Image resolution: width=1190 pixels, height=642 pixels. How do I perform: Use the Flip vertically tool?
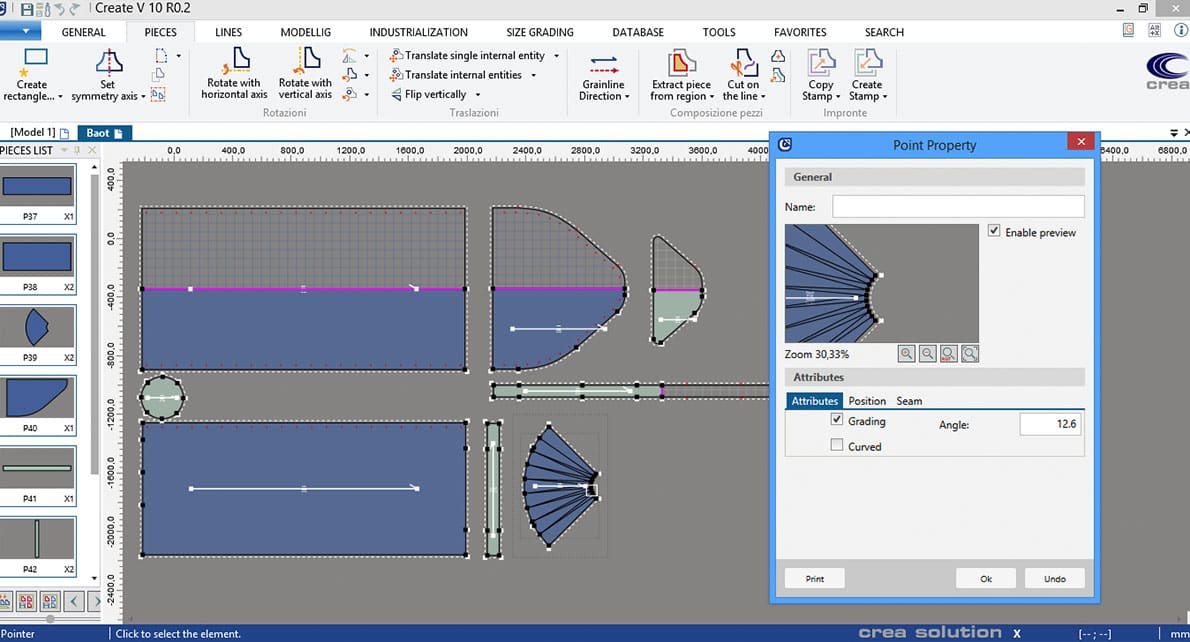pyautogui.click(x=433, y=93)
